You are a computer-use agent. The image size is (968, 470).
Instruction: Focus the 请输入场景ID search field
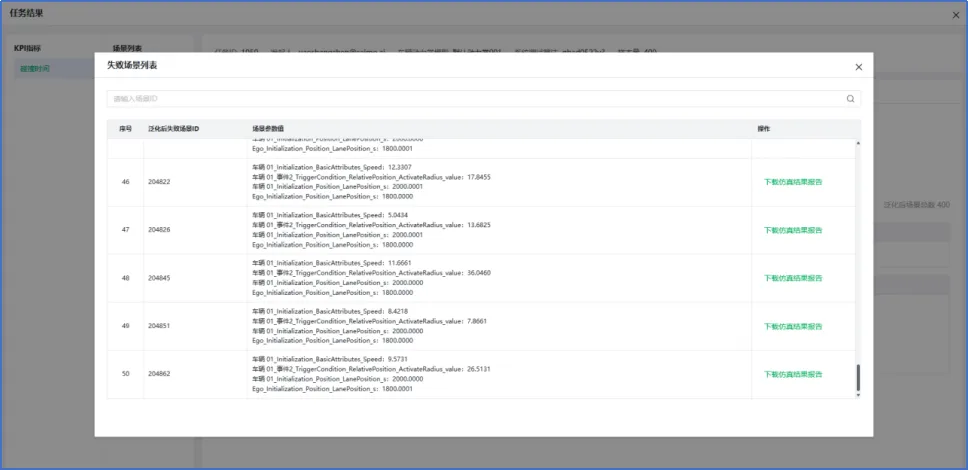point(470,99)
